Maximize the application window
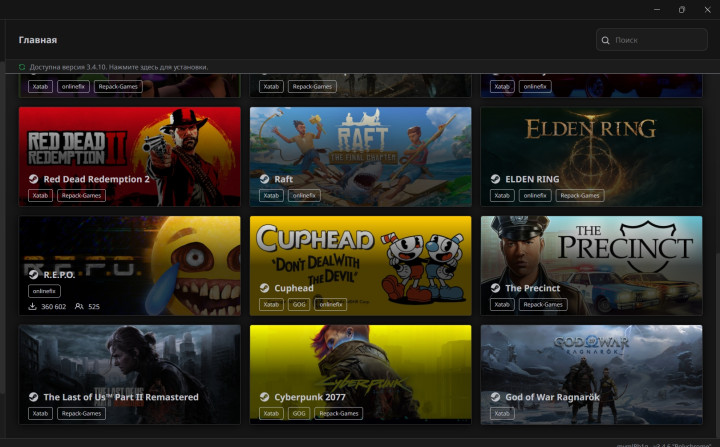 click(x=682, y=9)
